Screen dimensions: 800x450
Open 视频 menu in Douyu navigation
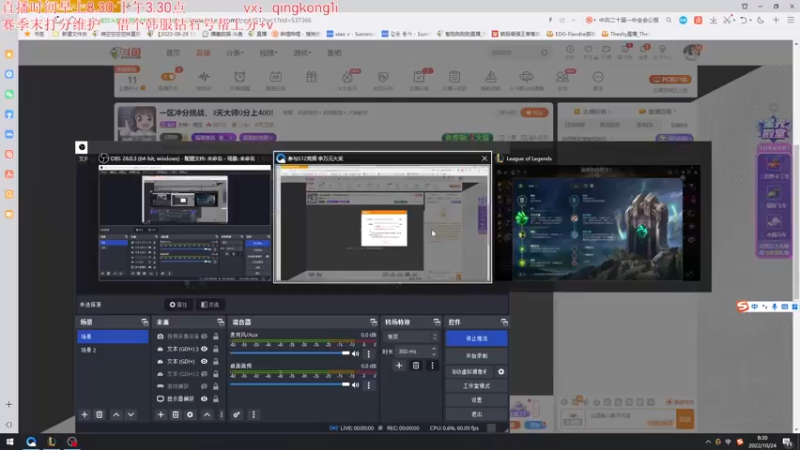[x=268, y=53]
